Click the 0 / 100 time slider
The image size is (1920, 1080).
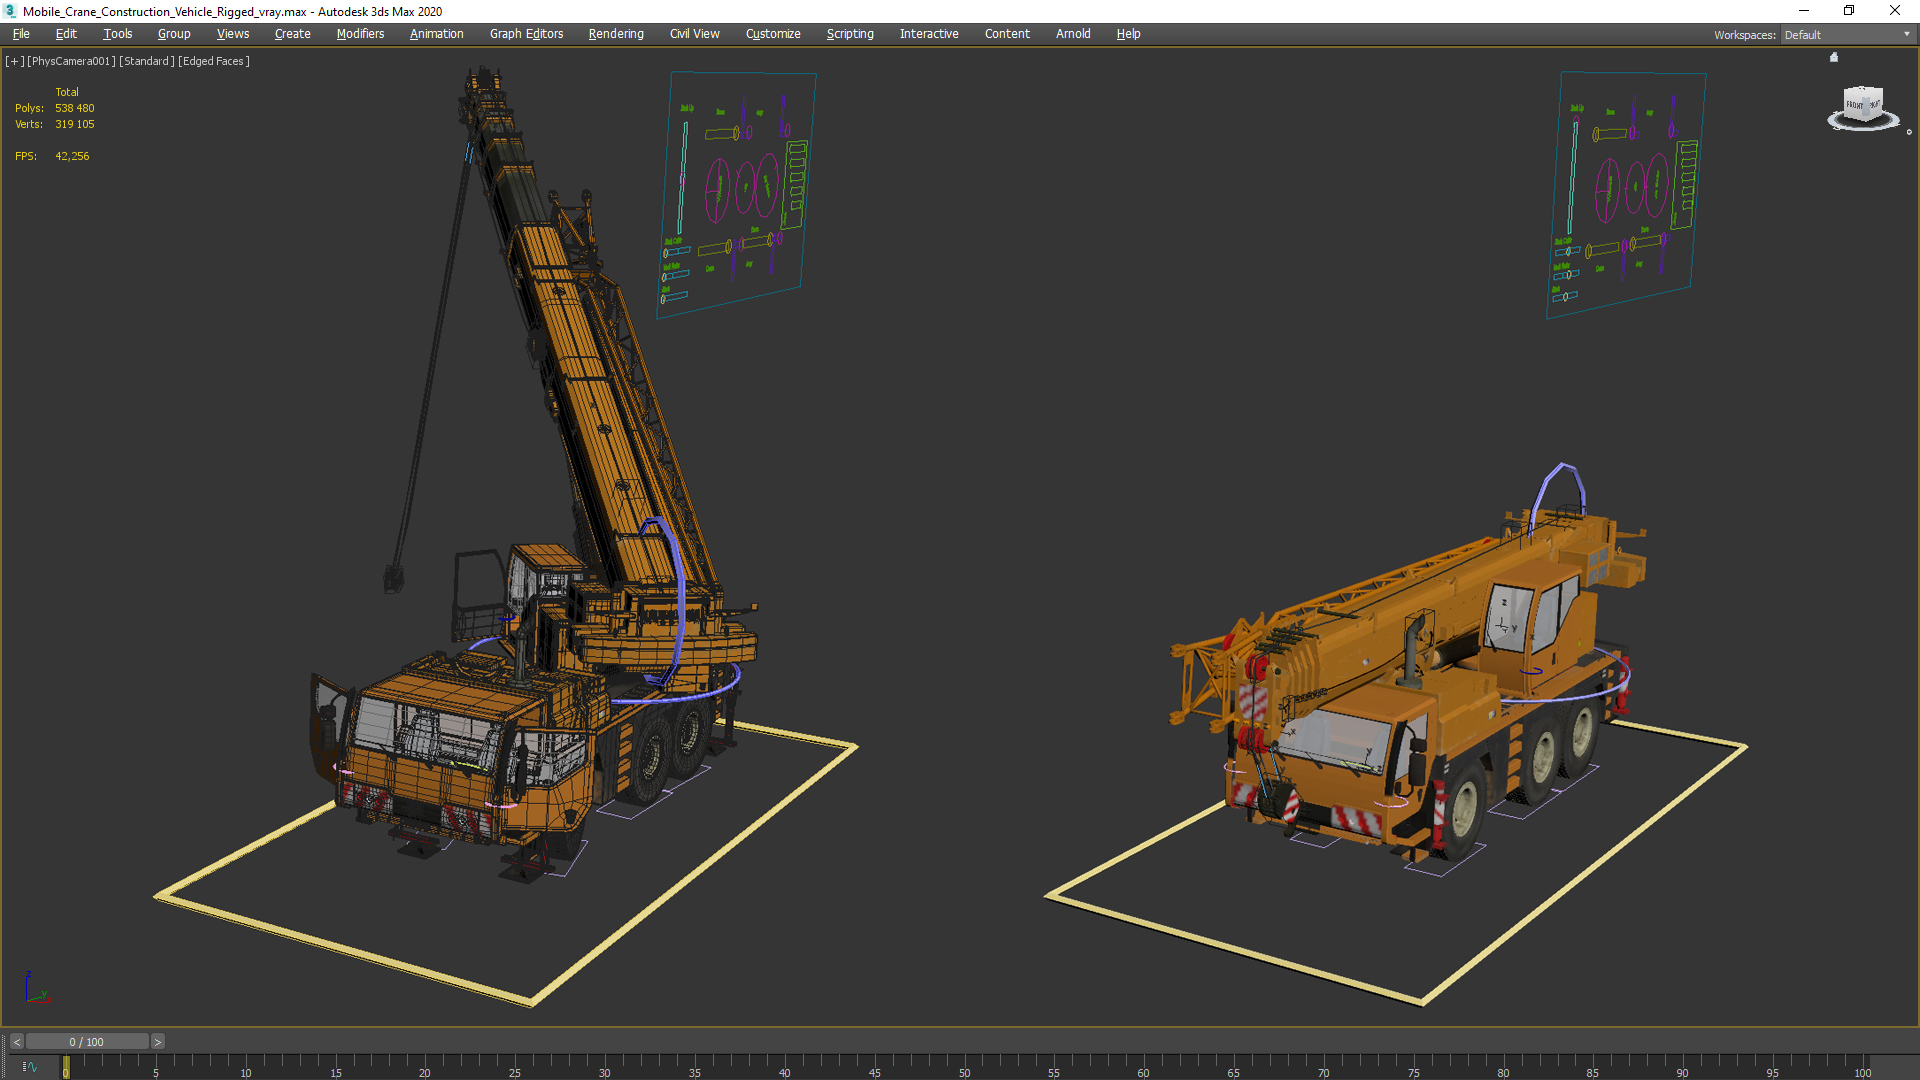point(87,1042)
